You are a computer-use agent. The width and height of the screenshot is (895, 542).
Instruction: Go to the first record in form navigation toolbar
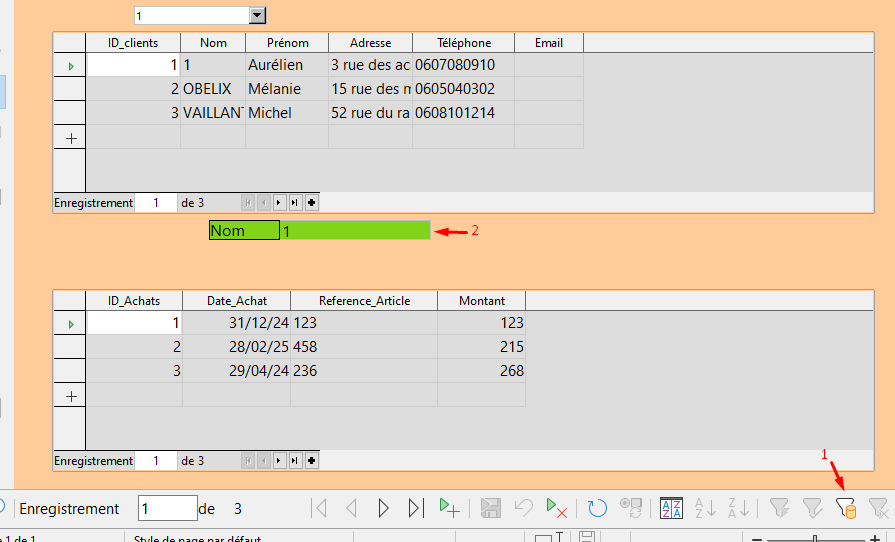coord(320,508)
